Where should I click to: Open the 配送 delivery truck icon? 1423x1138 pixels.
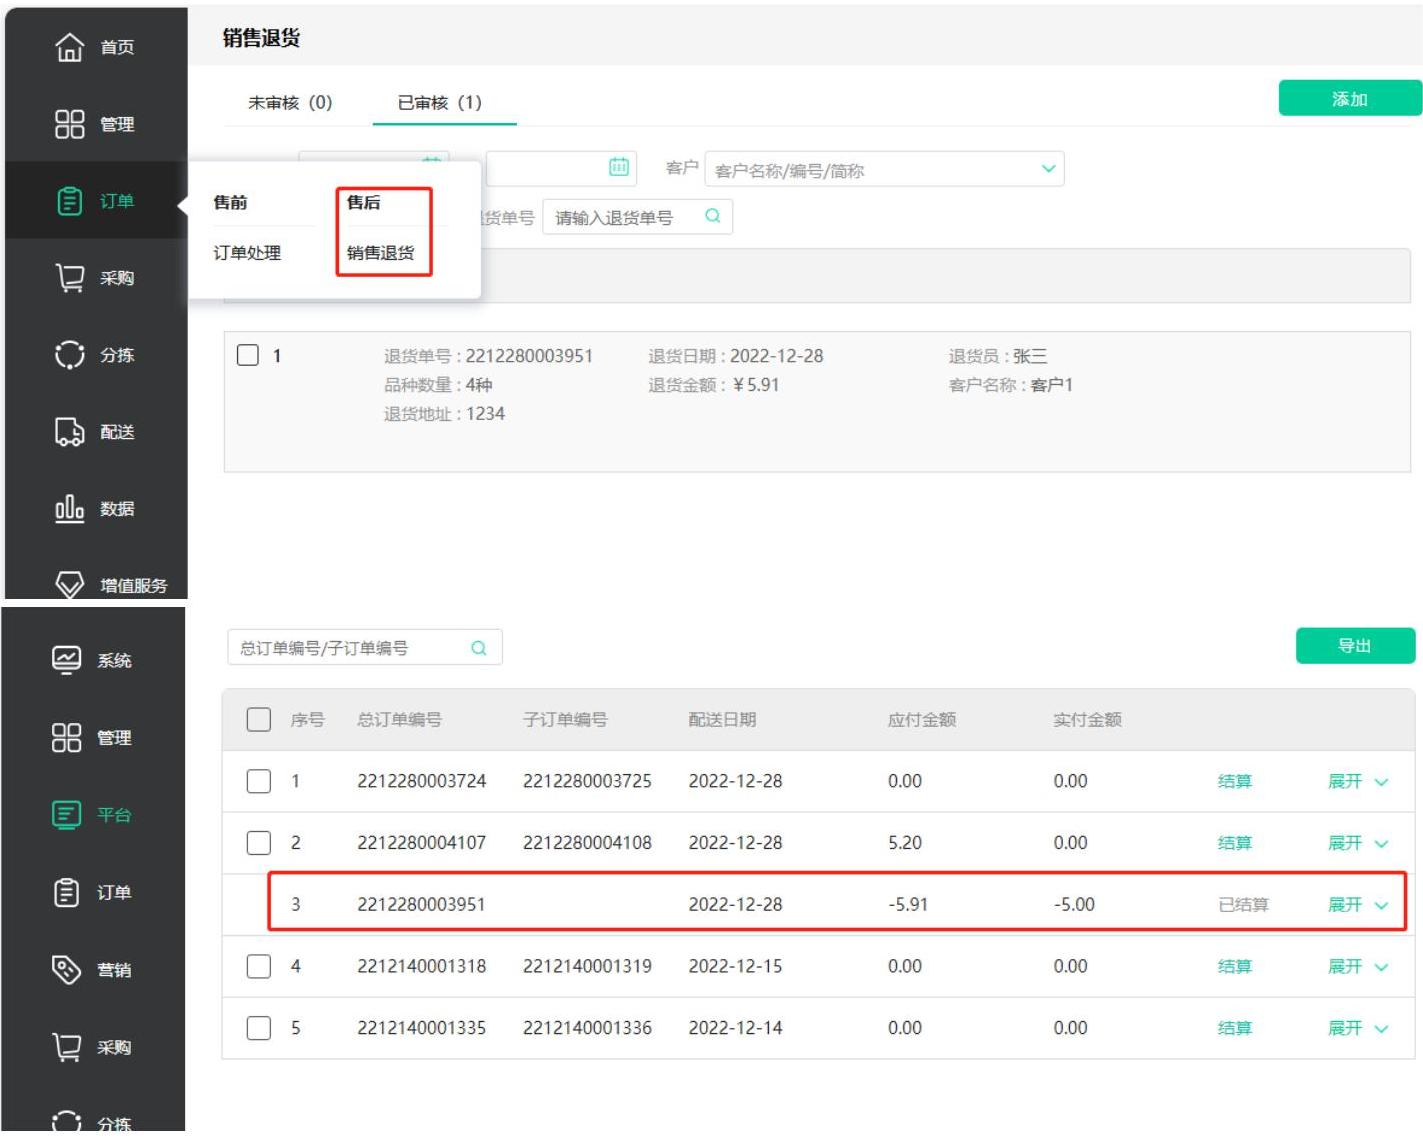tap(69, 432)
